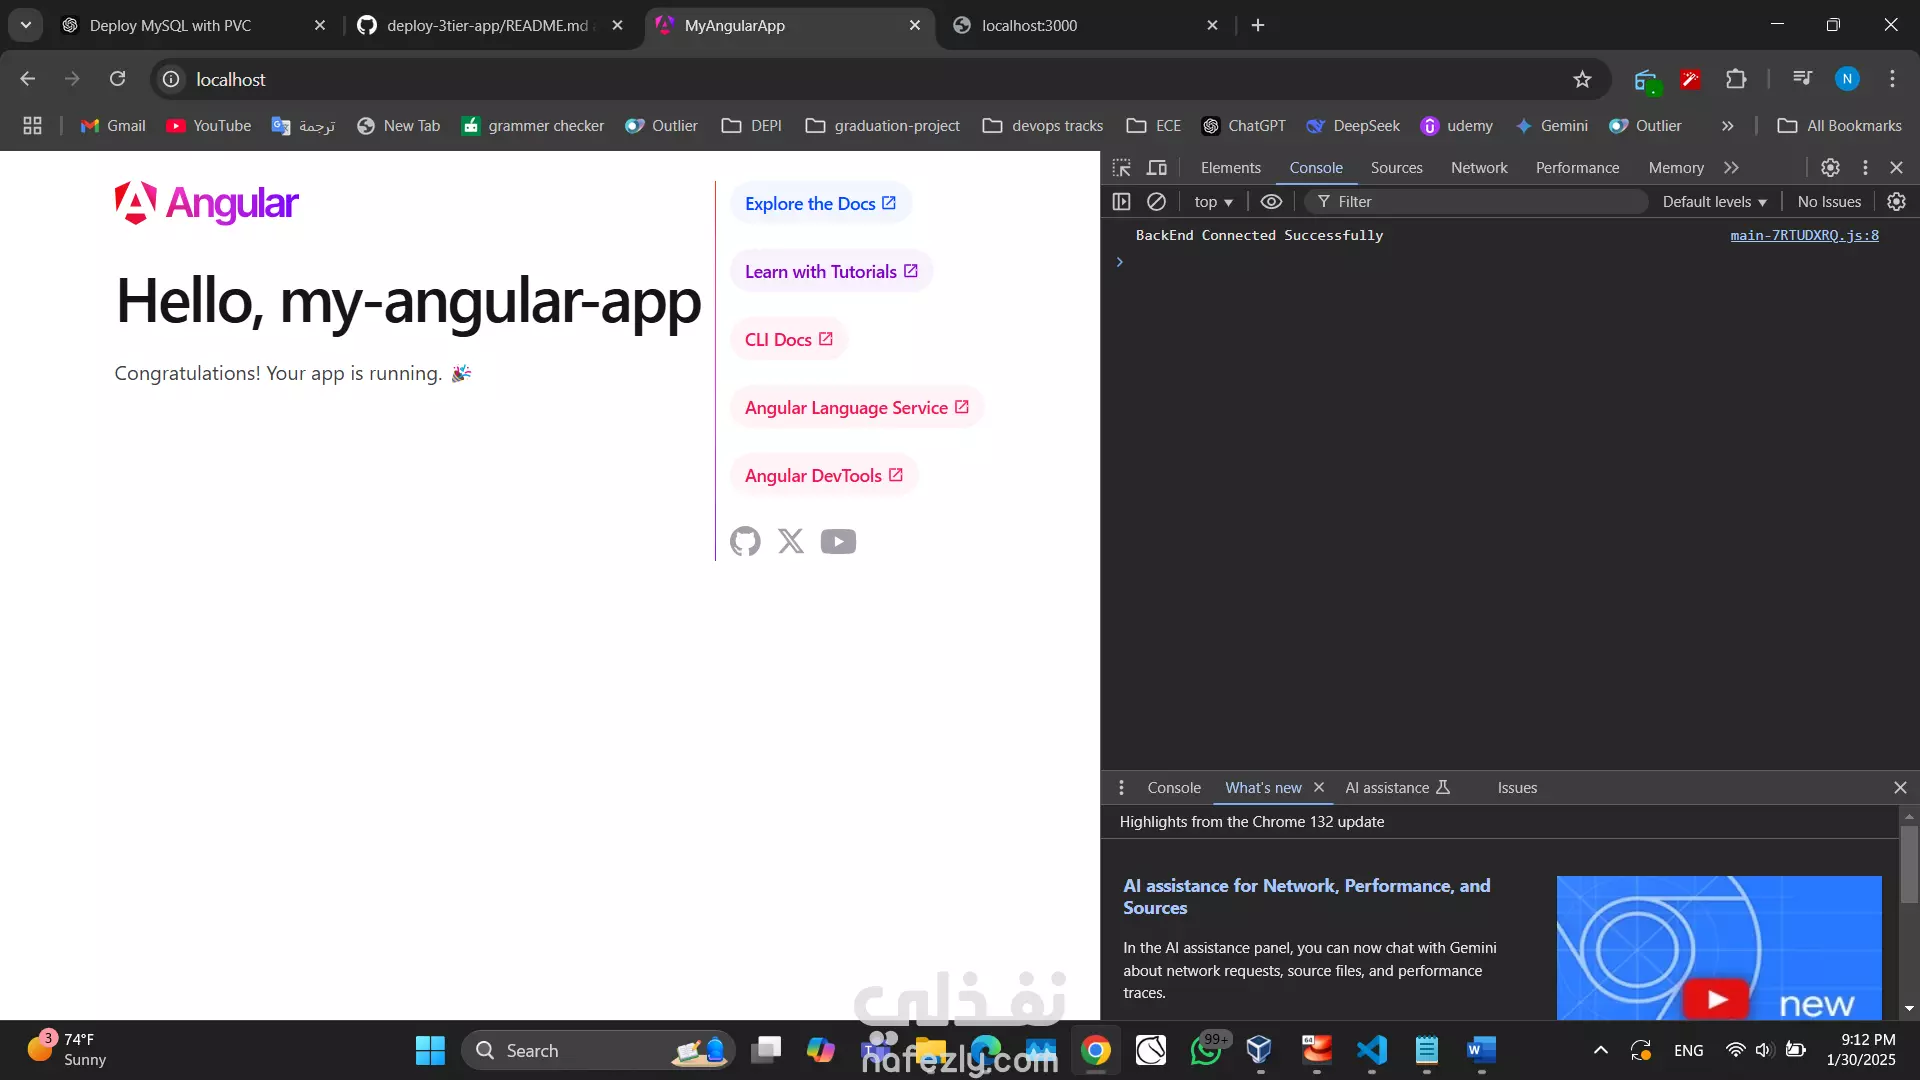The image size is (1920, 1080).
Task: Expand hidden bookmarks chevron
Action: pyautogui.click(x=1727, y=125)
